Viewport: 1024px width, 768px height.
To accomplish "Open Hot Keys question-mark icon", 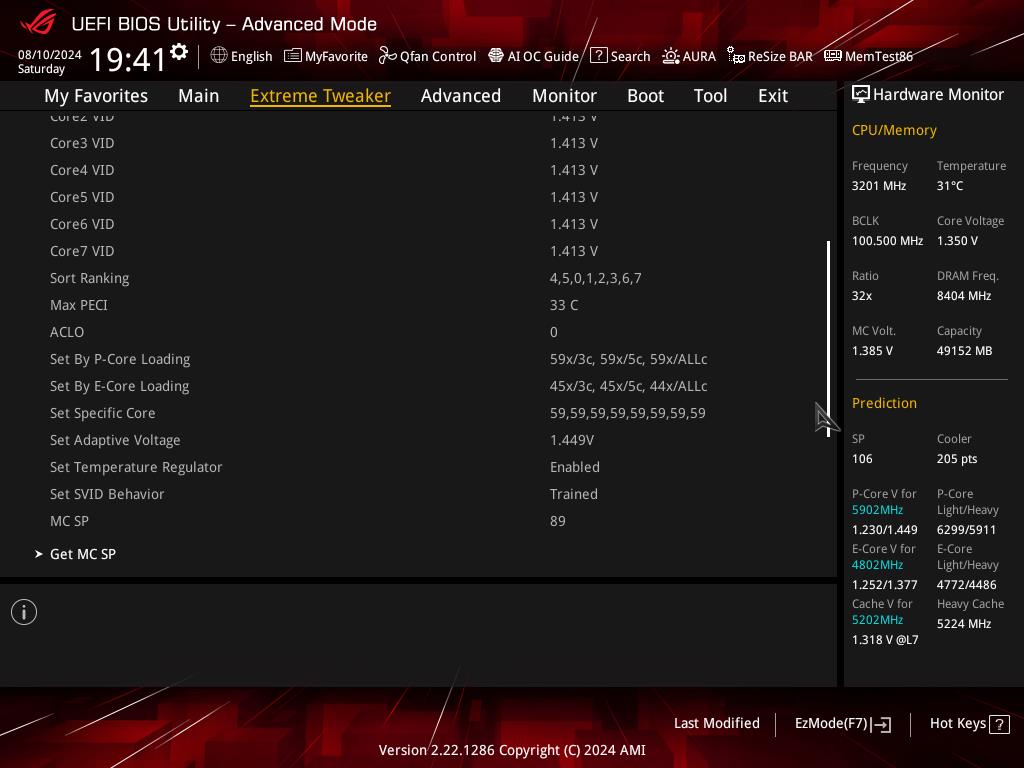I will click(x=999, y=724).
